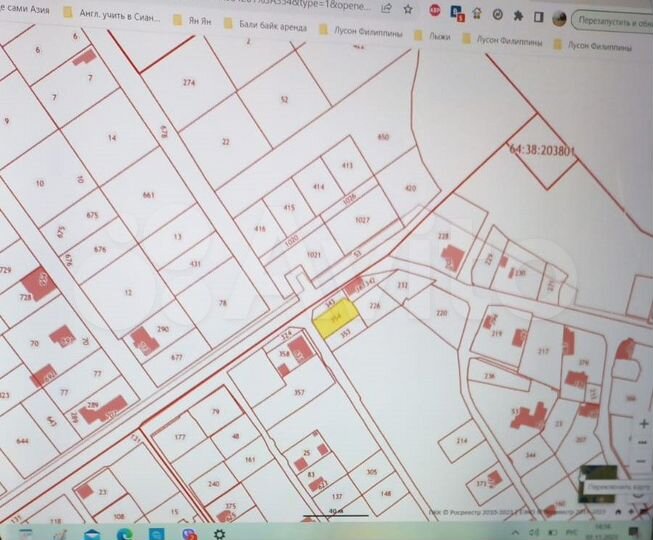653x540 pixels.
Task: Open the Settings gear in taskbar
Action: [219, 534]
